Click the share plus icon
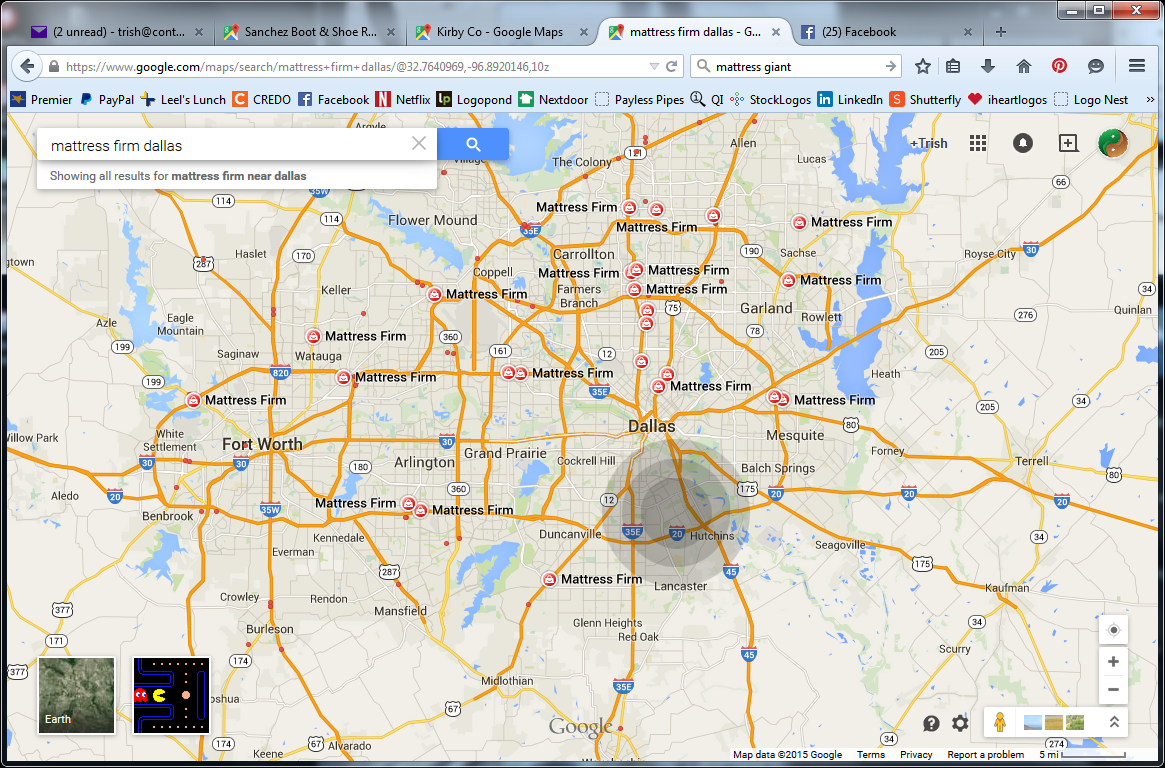The image size is (1165, 768). pos(1068,143)
